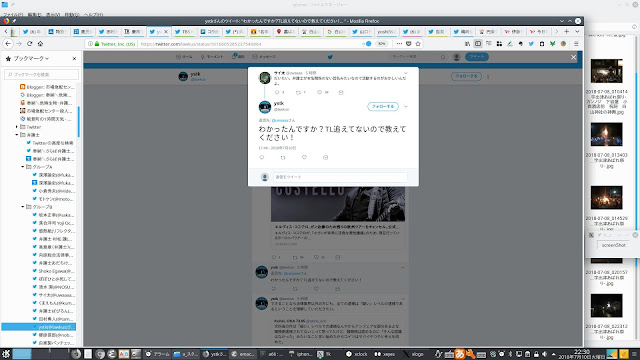Open the Firefox hamburger menu
This screenshot has width=640, height=360.
(576, 44)
